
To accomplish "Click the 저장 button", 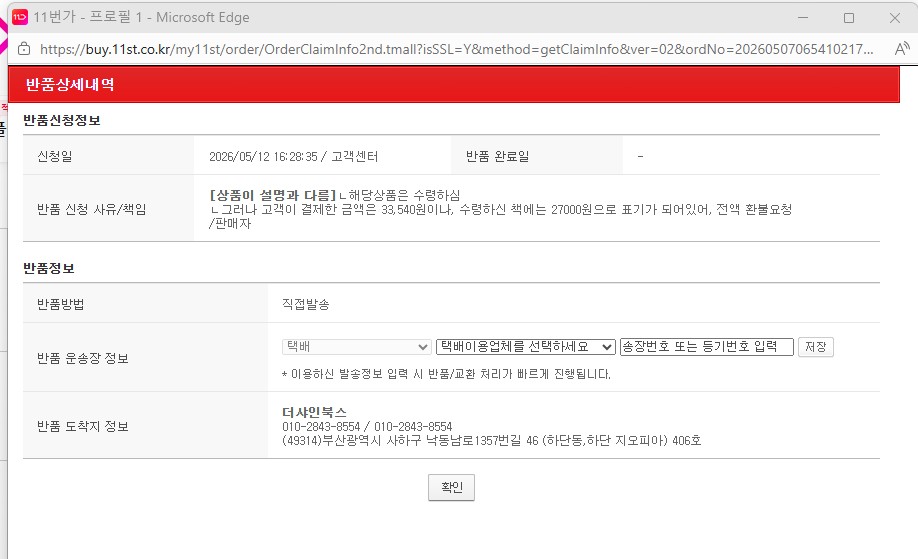I will 816,347.
